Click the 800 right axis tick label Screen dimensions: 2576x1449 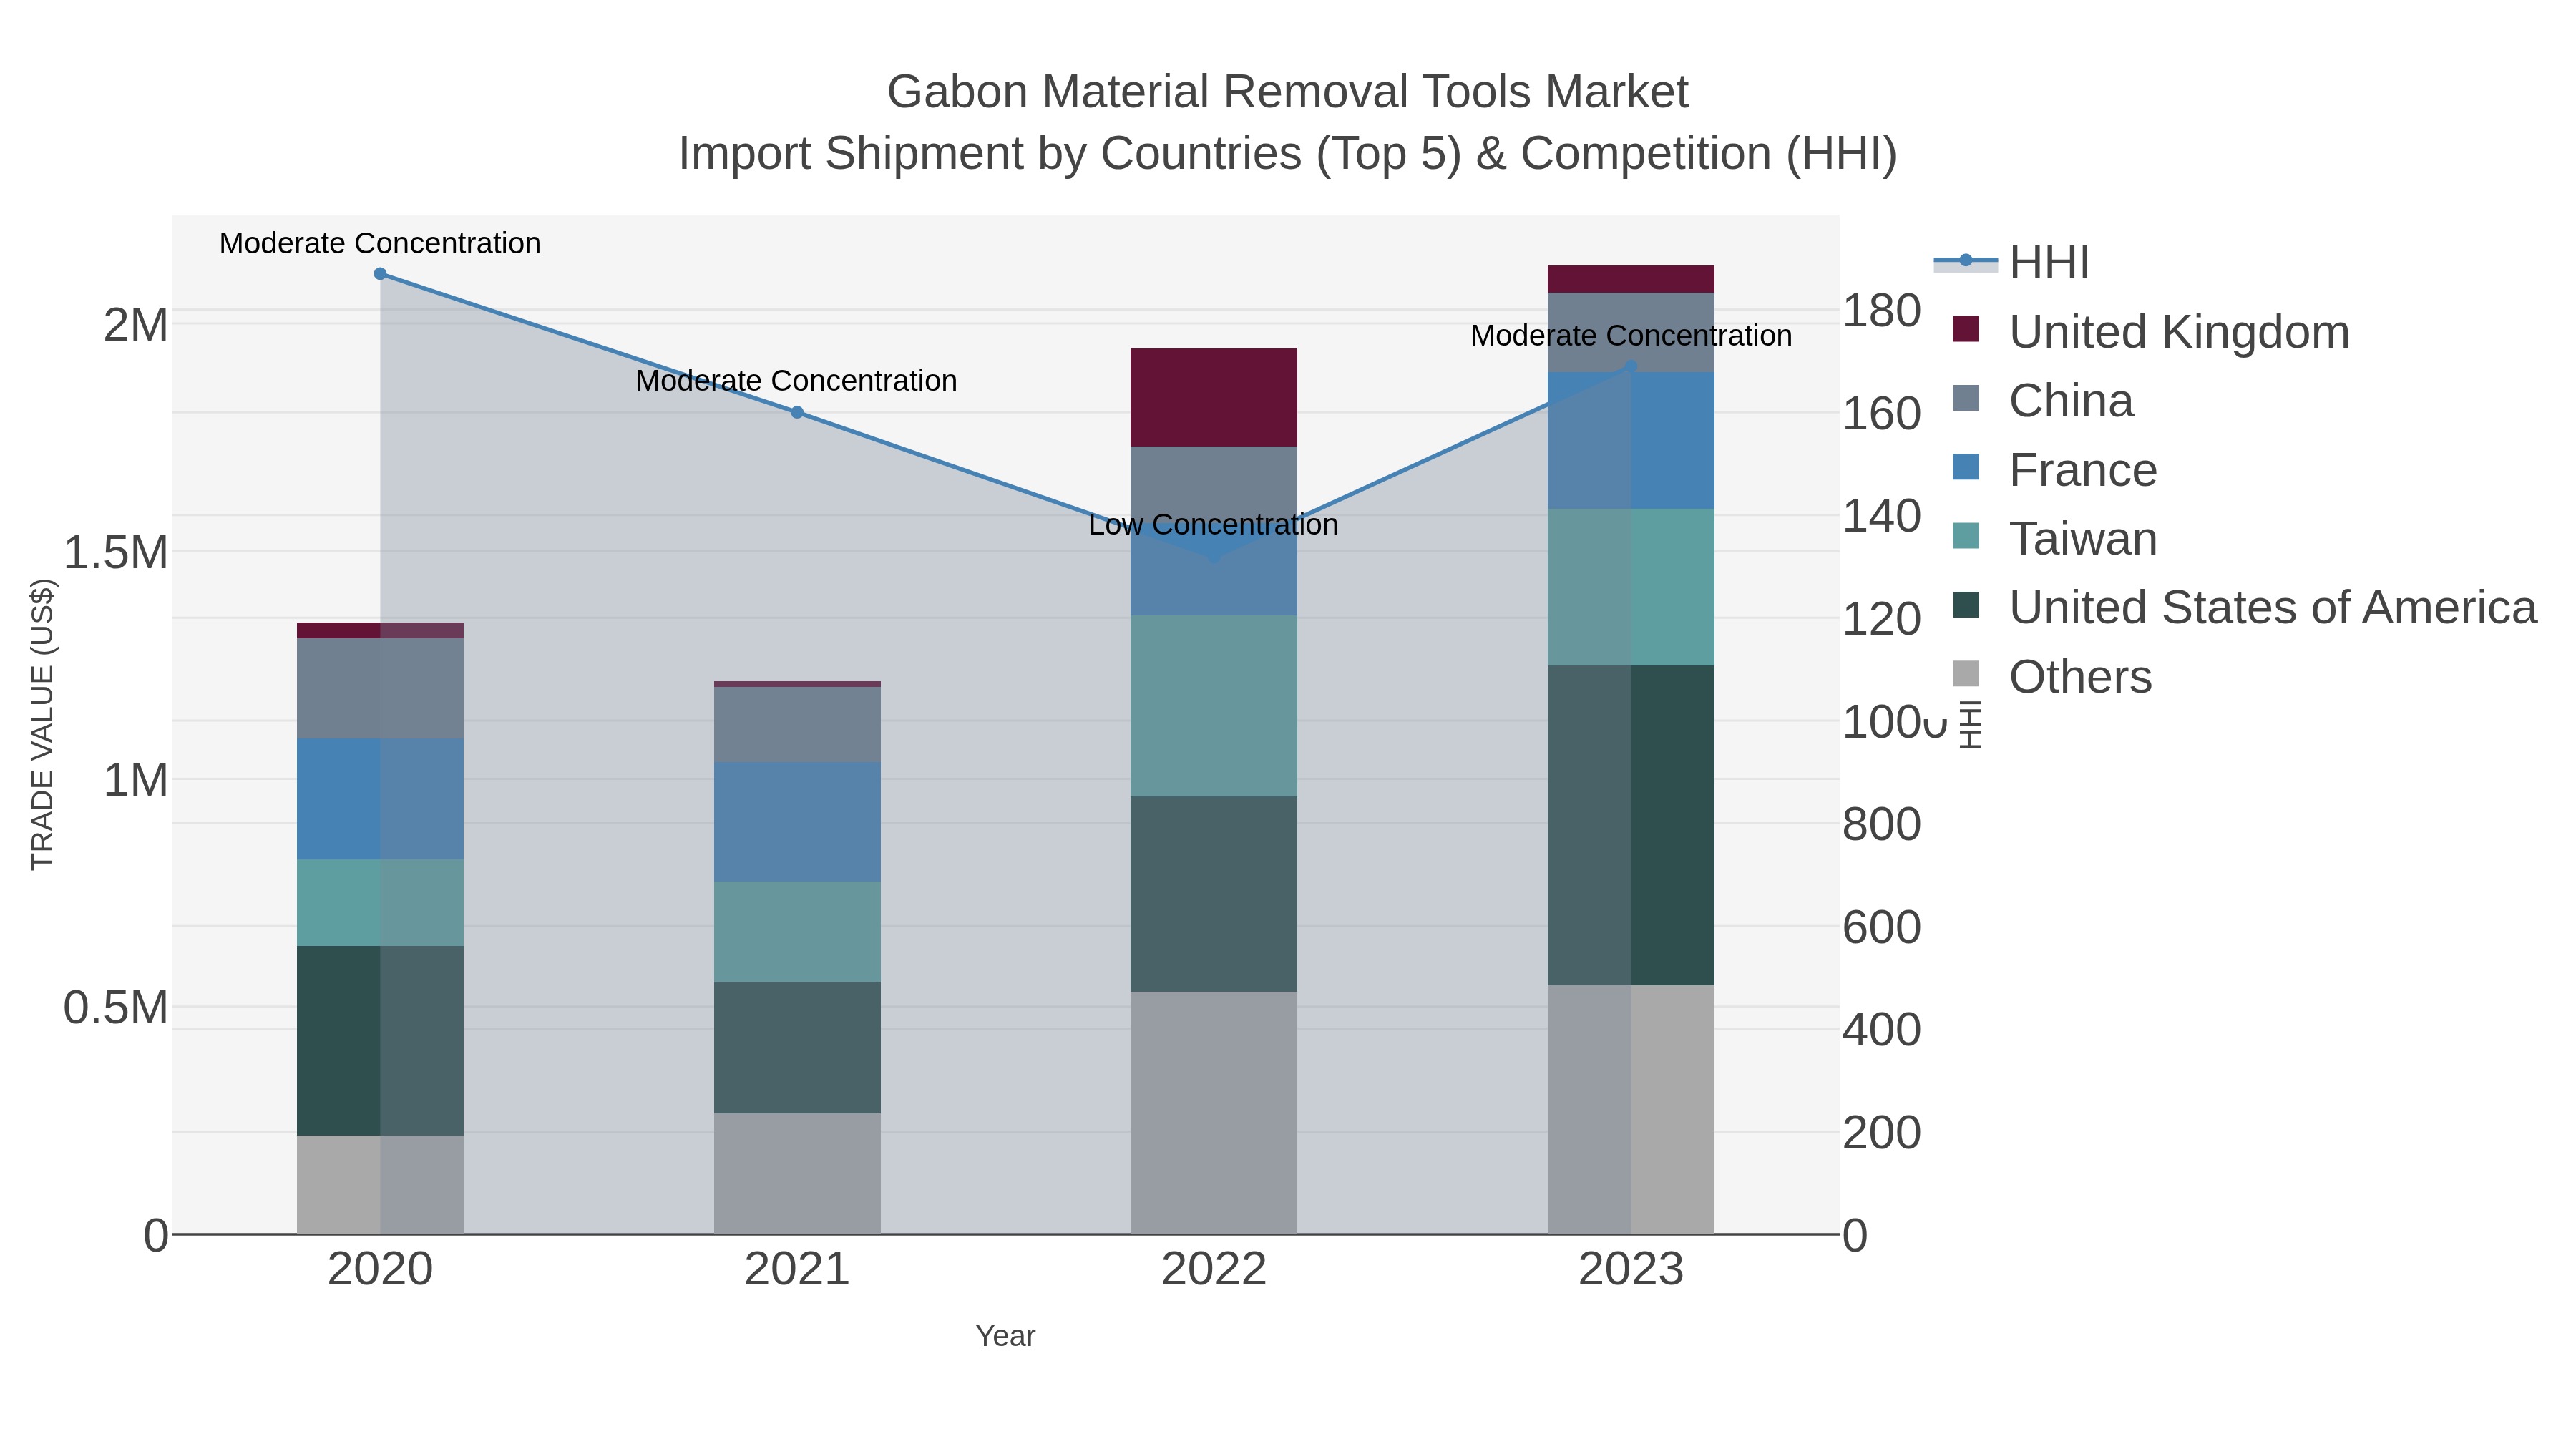pos(1882,824)
